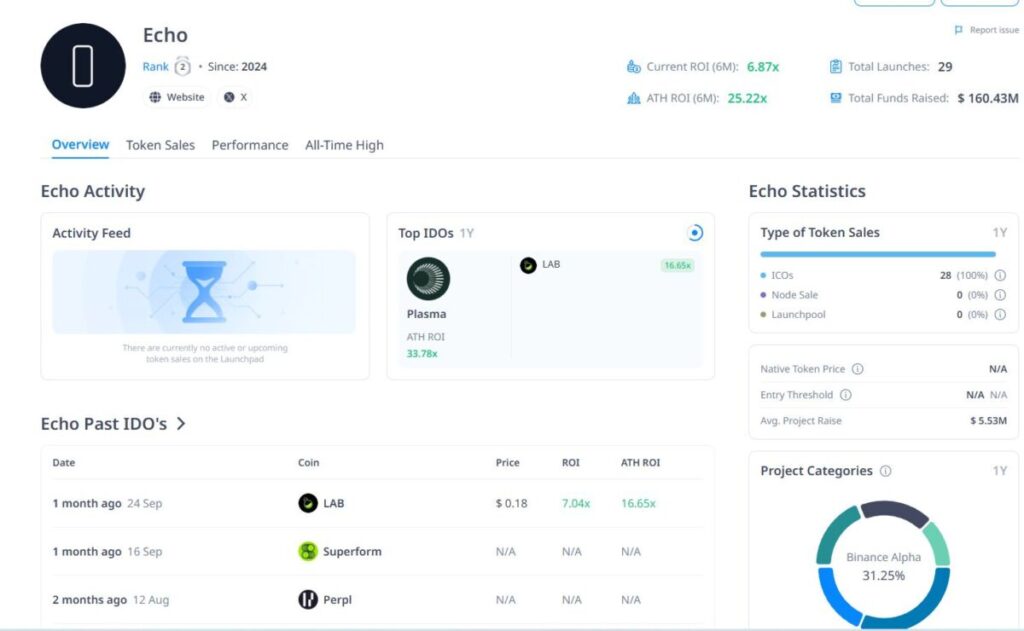Click the LAB coin icon in table
The height and width of the screenshot is (631, 1024).
[308, 503]
